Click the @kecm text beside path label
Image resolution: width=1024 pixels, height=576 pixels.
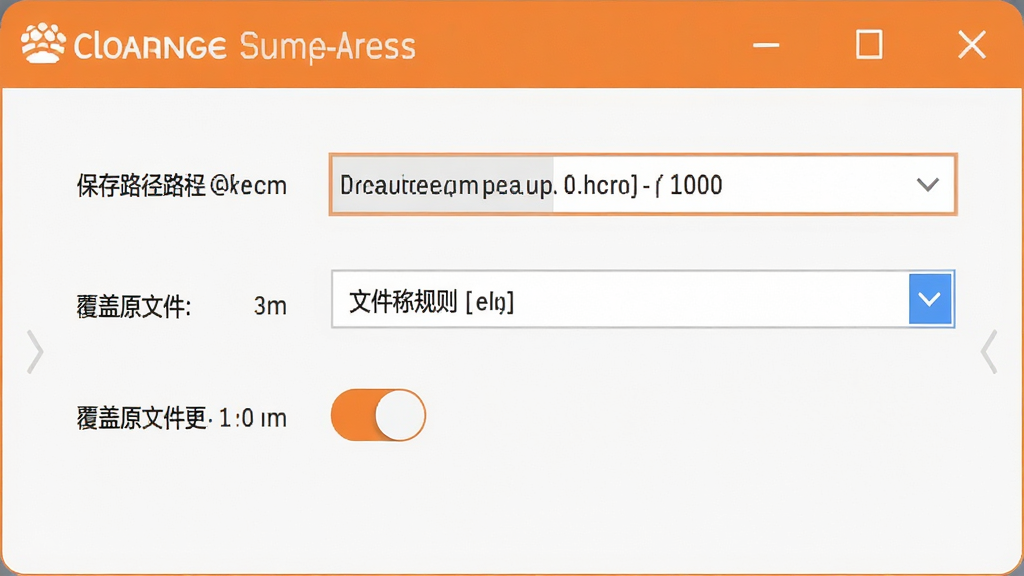point(249,186)
